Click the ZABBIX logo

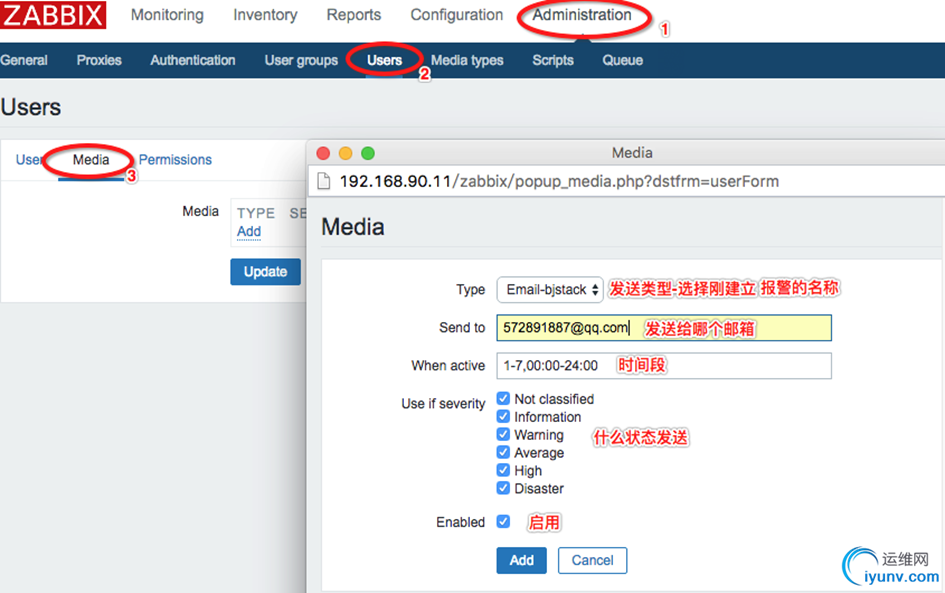point(53,15)
